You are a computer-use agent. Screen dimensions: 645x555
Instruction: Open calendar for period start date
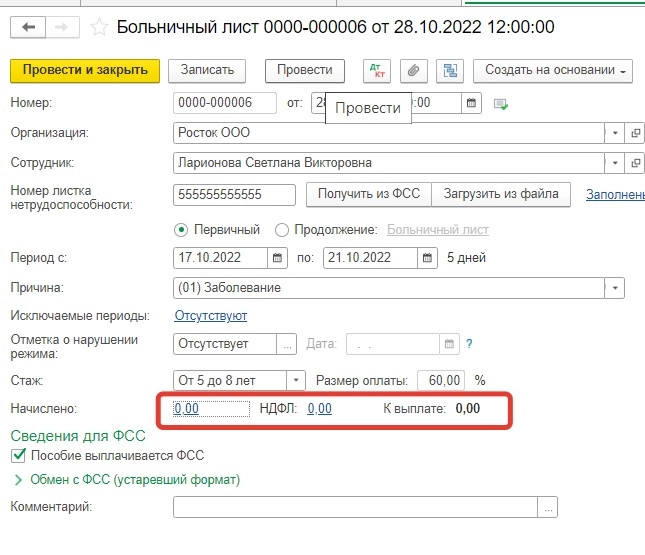click(x=277, y=258)
